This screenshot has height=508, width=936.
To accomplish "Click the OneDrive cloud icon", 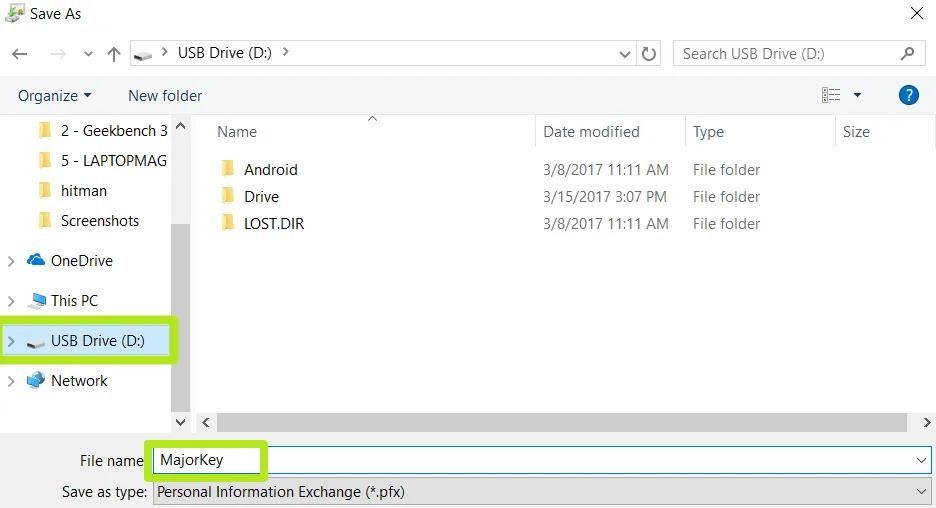I will (x=36, y=260).
